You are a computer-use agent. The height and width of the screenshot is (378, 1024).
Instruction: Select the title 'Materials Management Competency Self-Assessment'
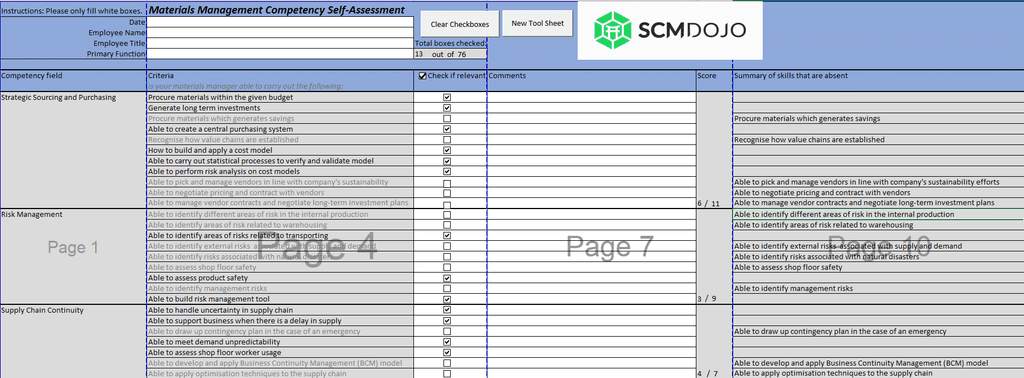[277, 10]
